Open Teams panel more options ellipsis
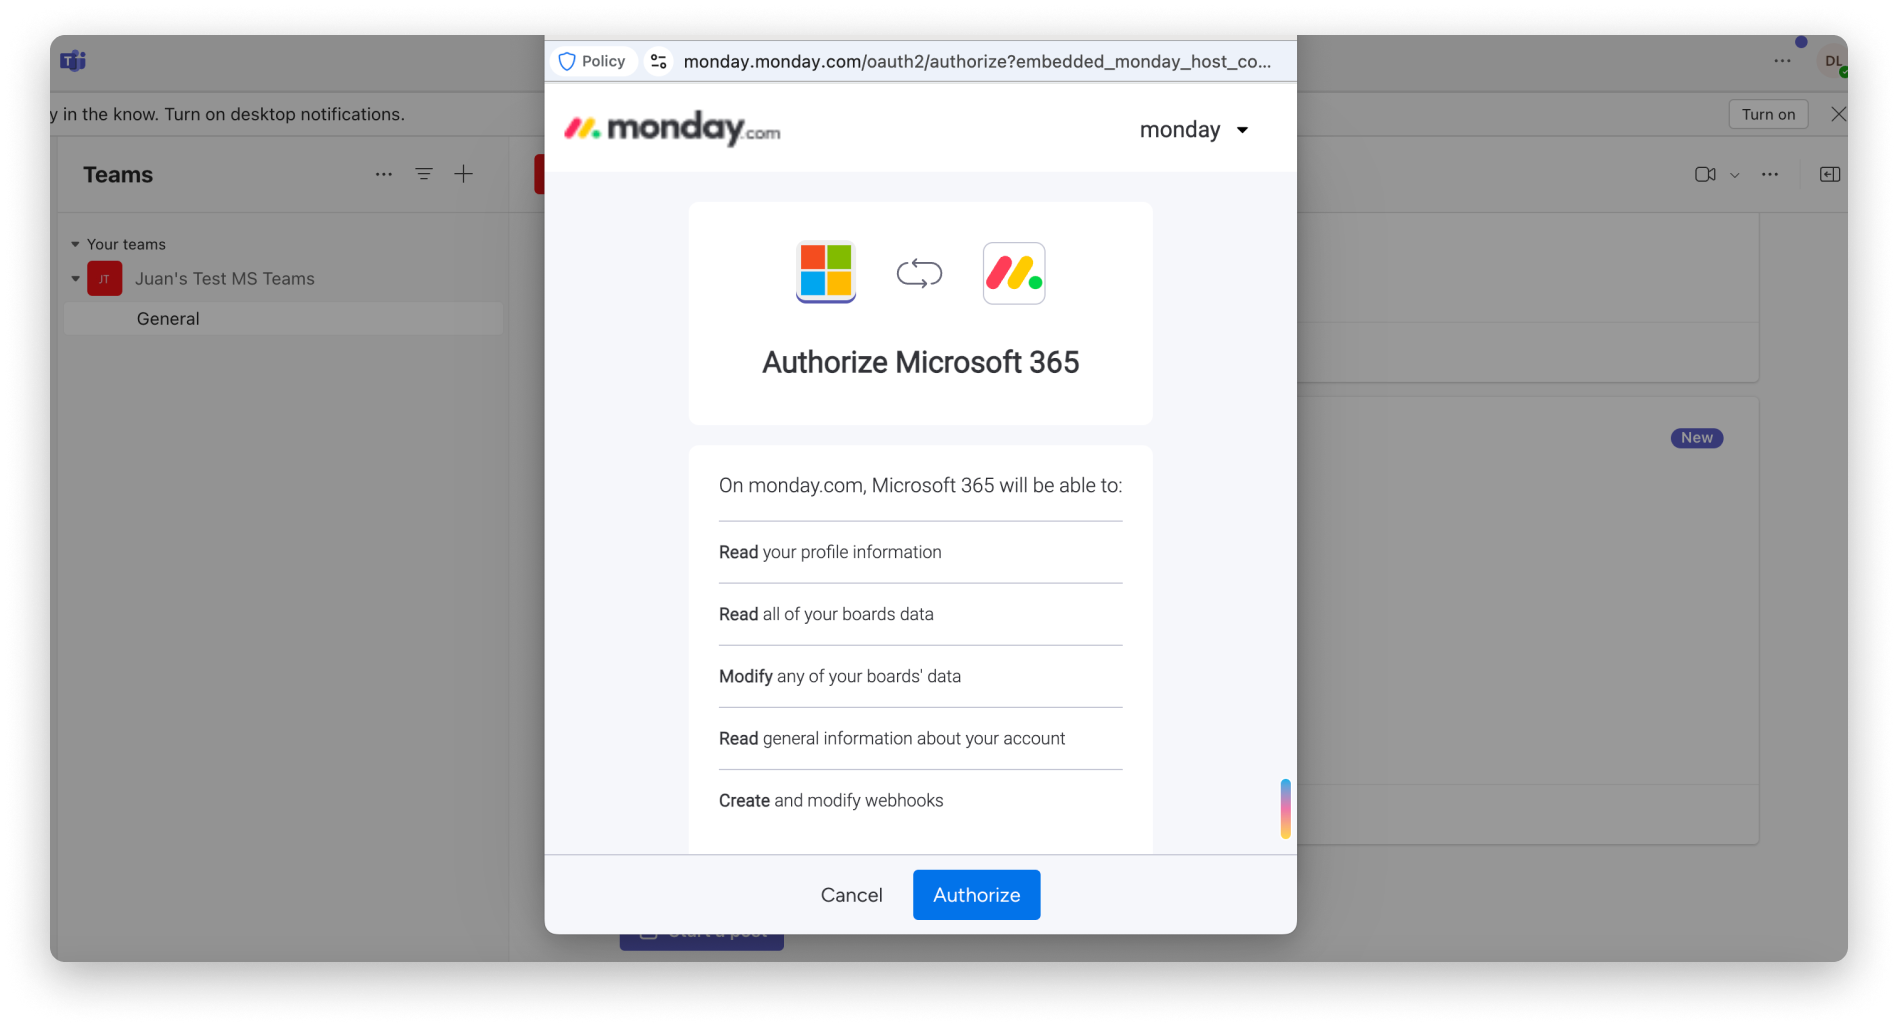 384,174
